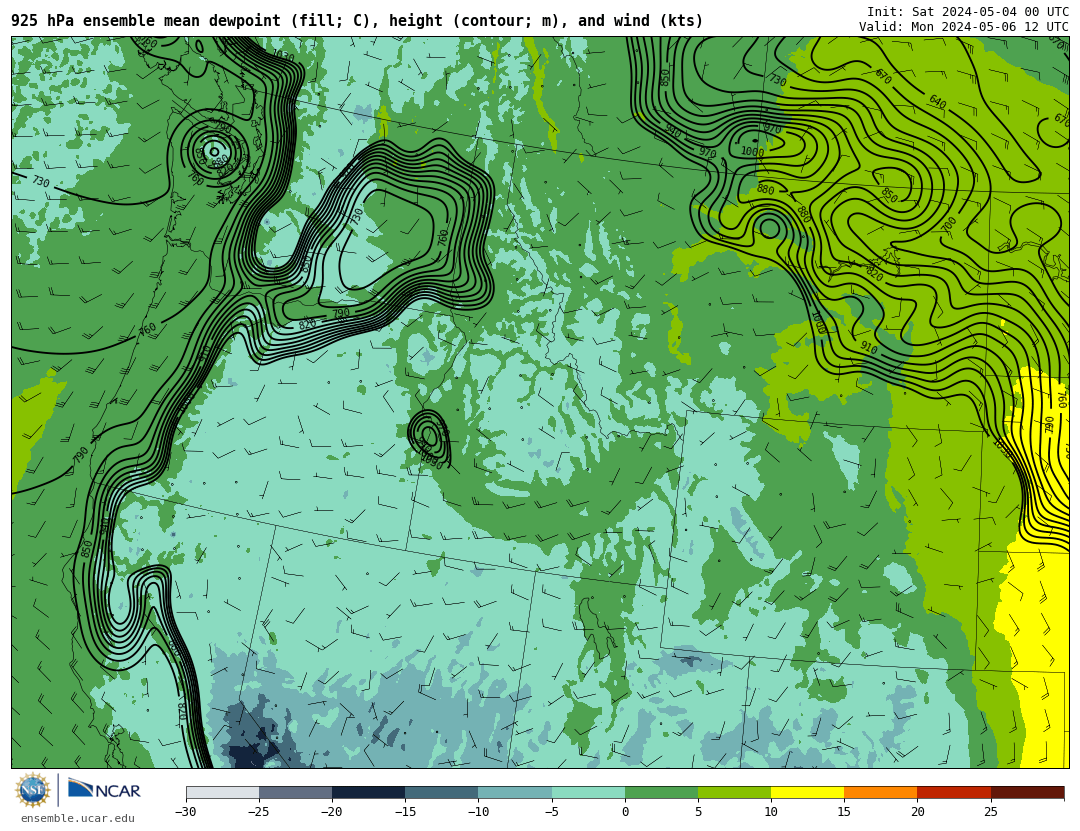Click the '700' height contour label
1080x831 pixels.
[x=949, y=225]
